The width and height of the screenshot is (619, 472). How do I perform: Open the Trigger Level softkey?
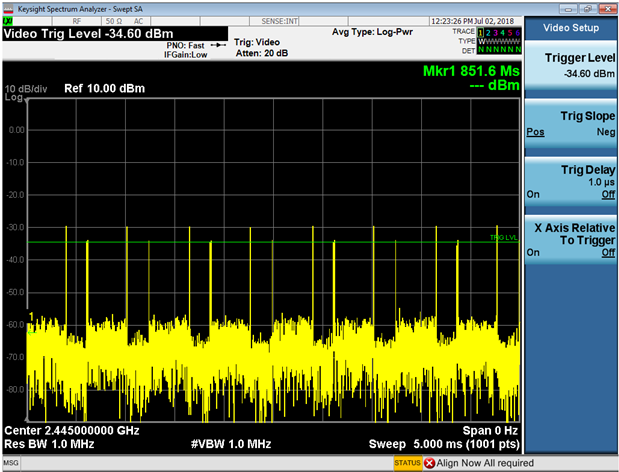pyautogui.click(x=571, y=66)
